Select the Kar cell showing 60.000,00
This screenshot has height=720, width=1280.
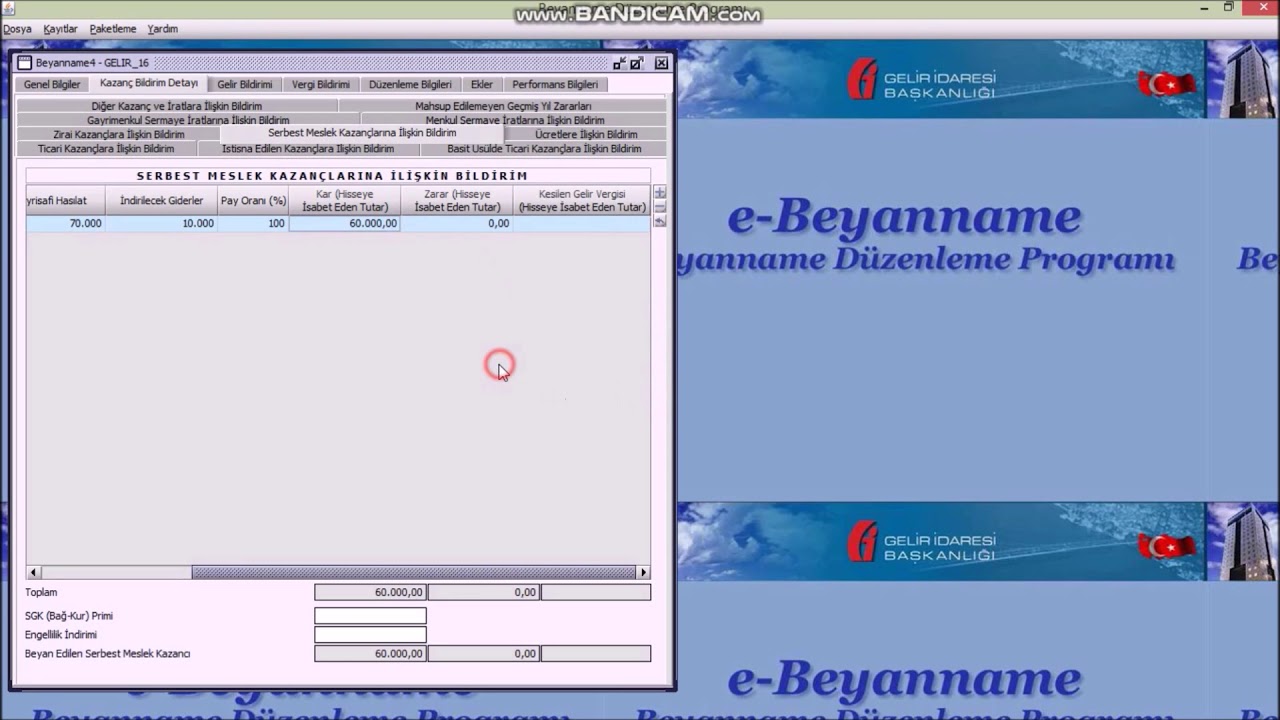click(x=345, y=224)
